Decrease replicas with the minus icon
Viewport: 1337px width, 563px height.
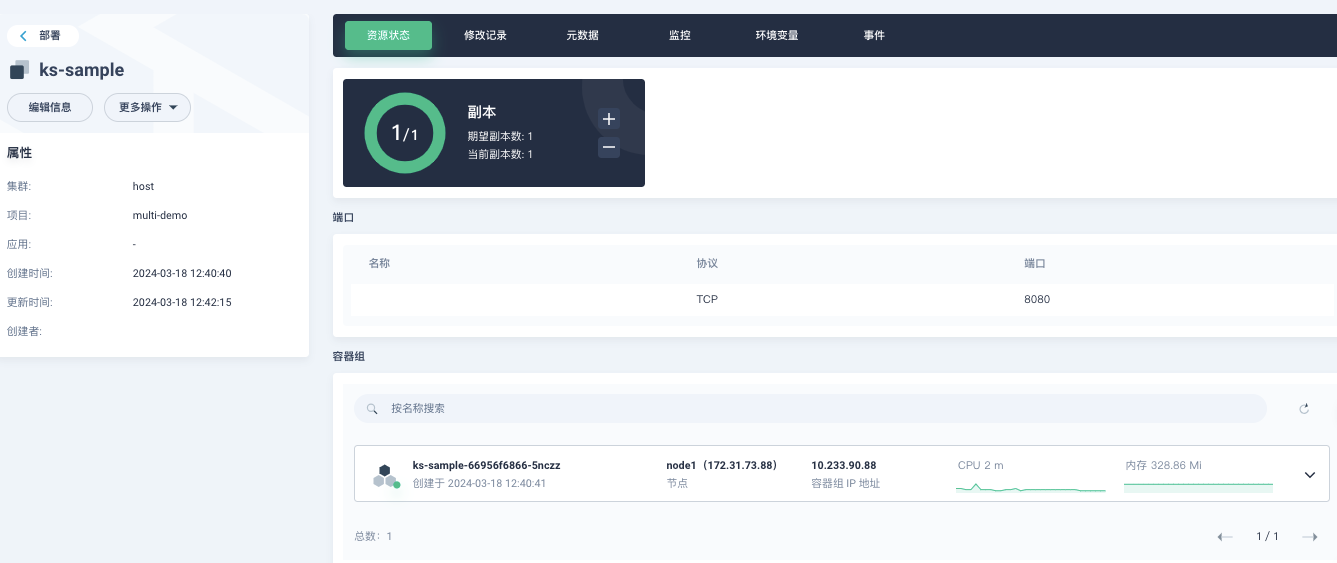click(609, 147)
